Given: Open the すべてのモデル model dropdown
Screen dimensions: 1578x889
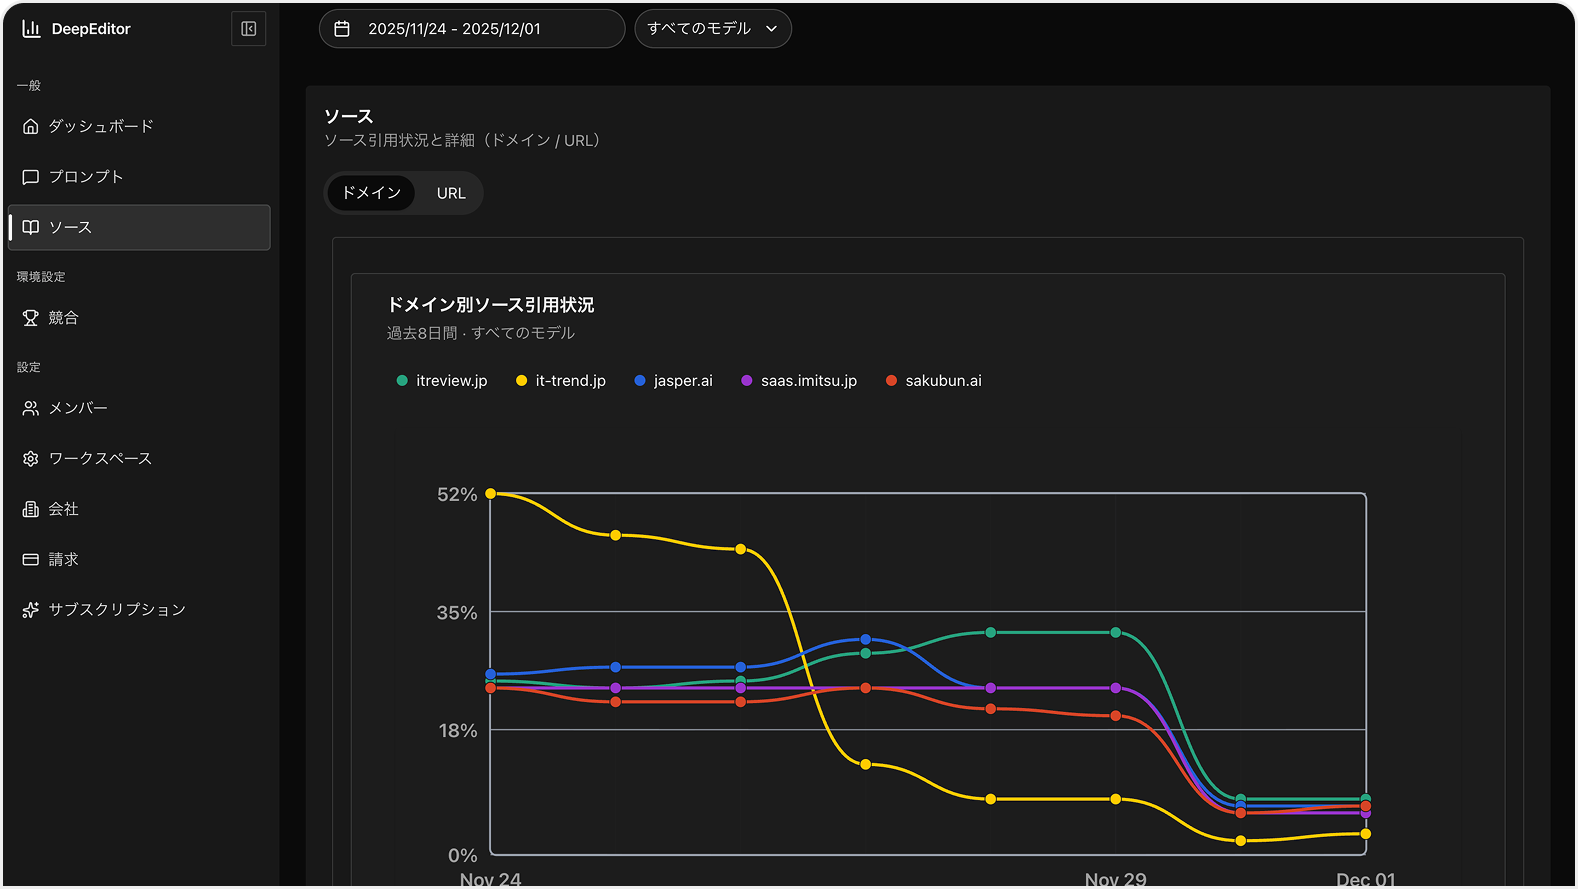Looking at the screenshot, I should [x=712, y=29].
